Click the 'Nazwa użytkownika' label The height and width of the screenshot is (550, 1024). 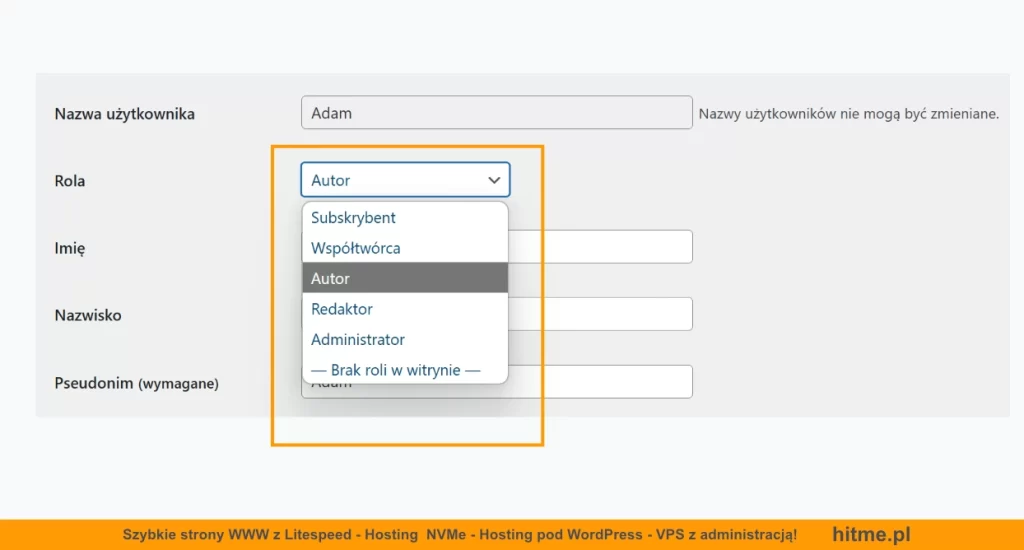(x=124, y=114)
